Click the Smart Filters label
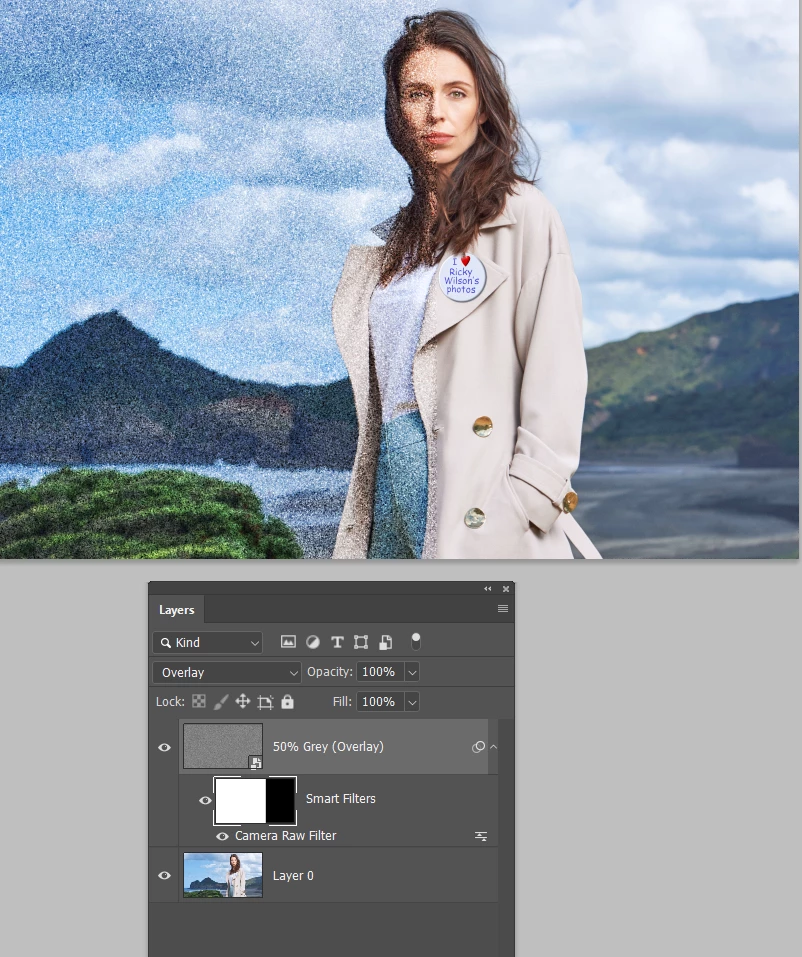The image size is (802, 957). pos(341,798)
